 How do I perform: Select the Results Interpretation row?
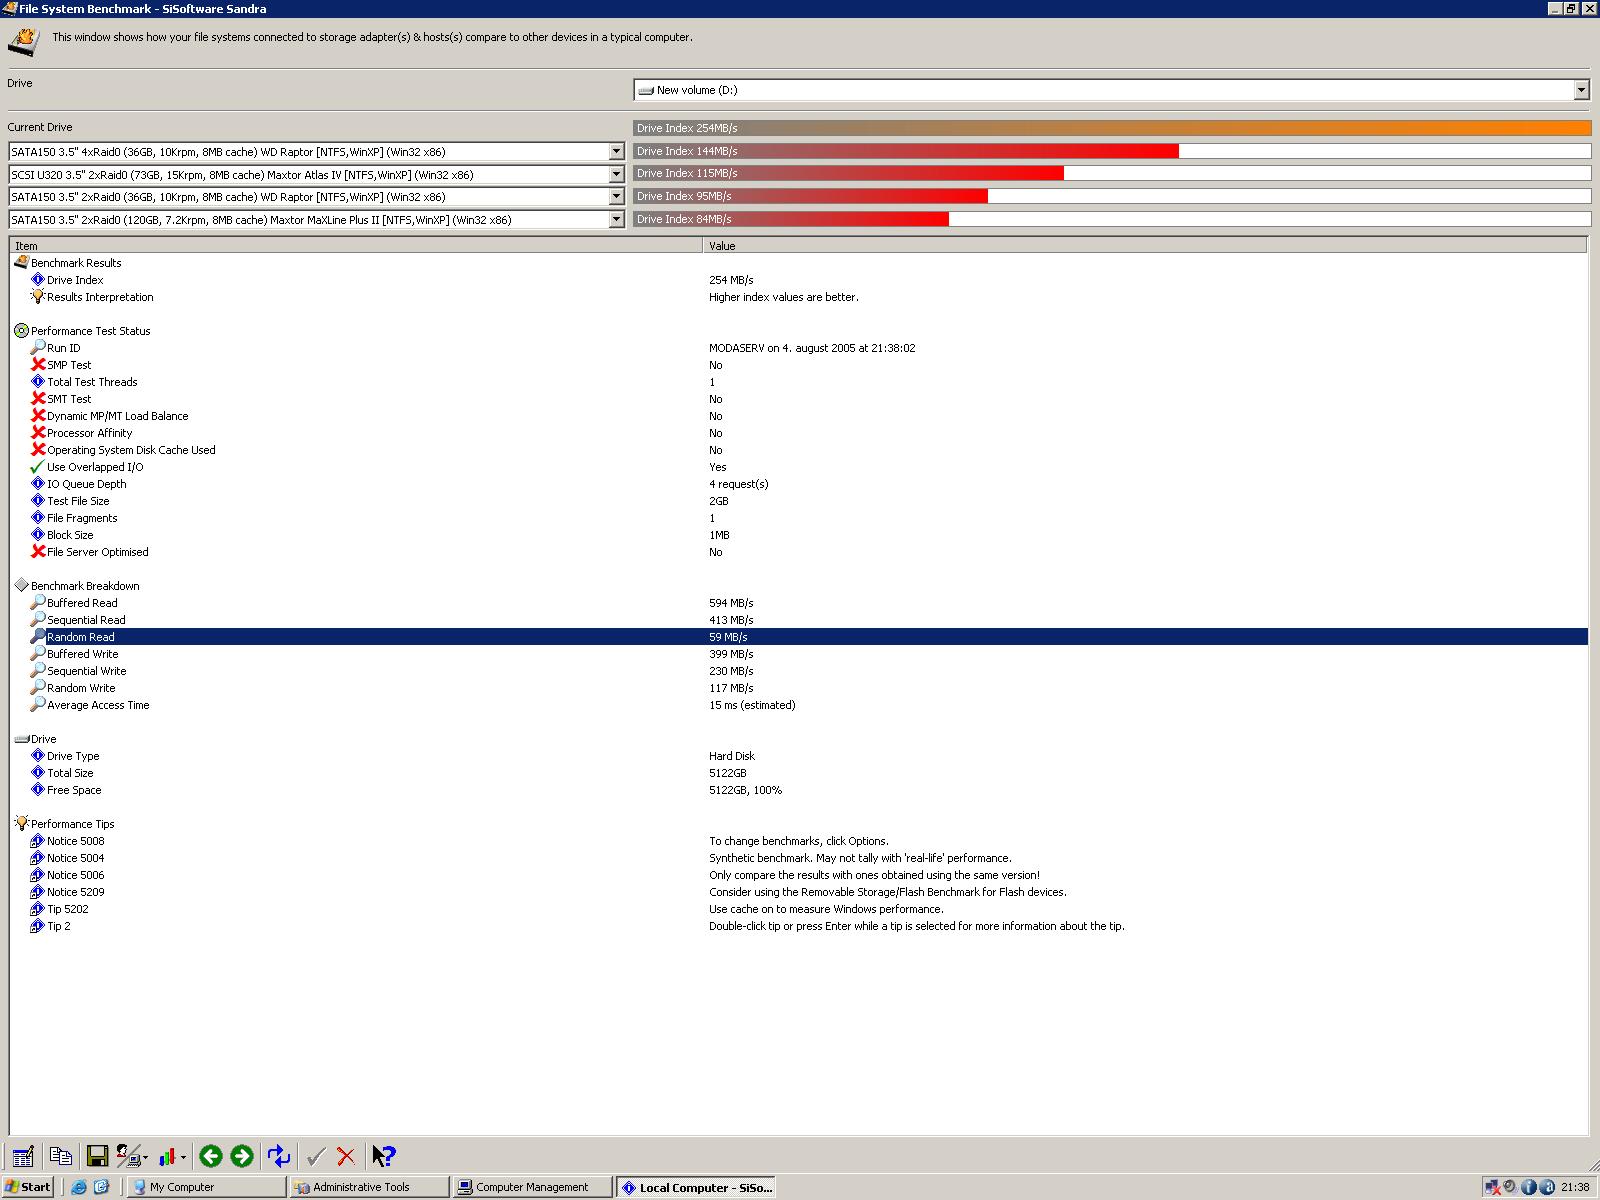pos(799,297)
